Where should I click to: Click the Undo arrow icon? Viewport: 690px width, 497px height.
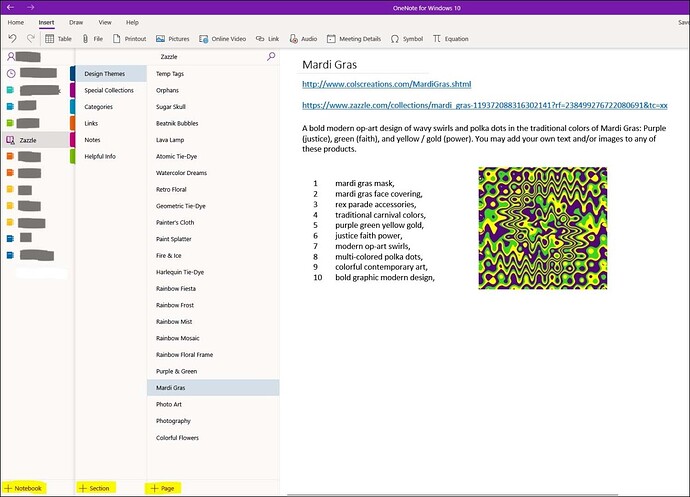12,39
